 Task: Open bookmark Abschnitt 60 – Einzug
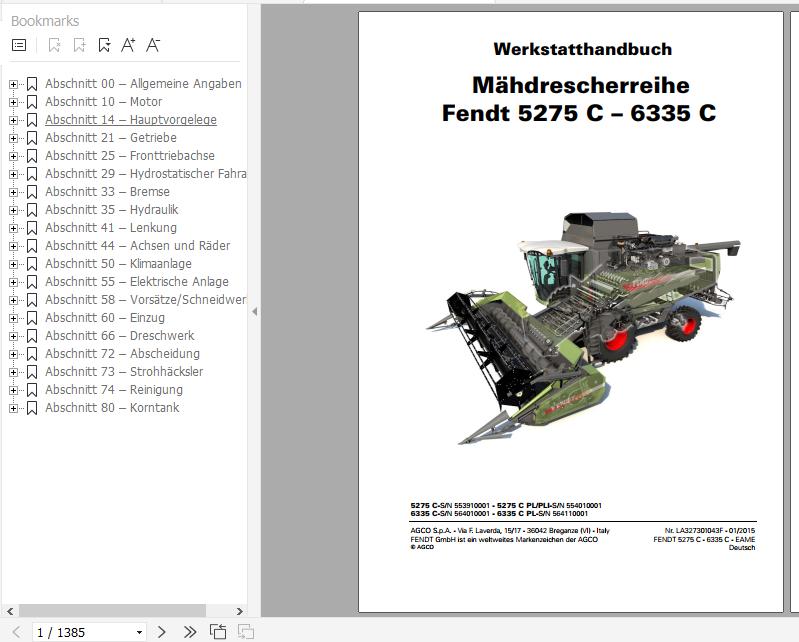coord(105,317)
